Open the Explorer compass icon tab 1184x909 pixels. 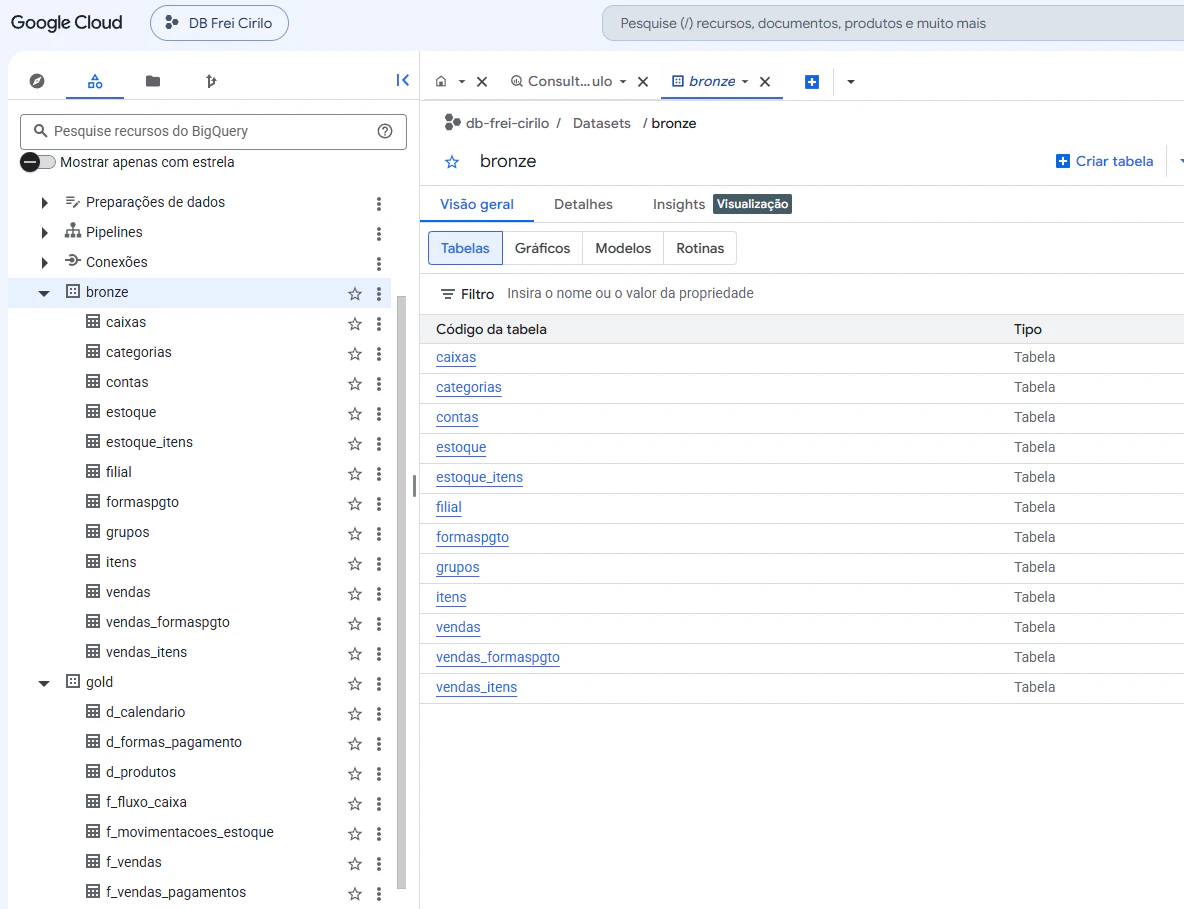[x=37, y=81]
